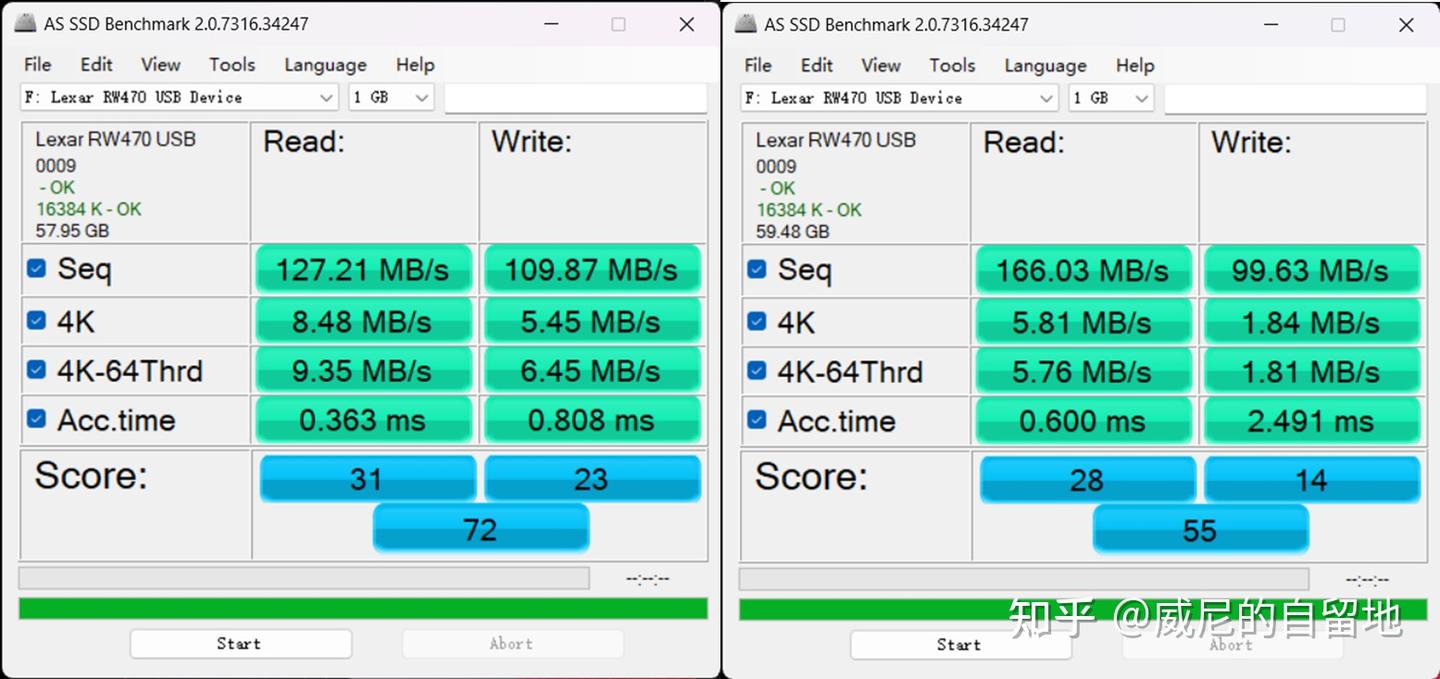This screenshot has height=679, width=1440.
Task: Select 4K read result 5.81 MB/s
Action: click(x=1083, y=322)
